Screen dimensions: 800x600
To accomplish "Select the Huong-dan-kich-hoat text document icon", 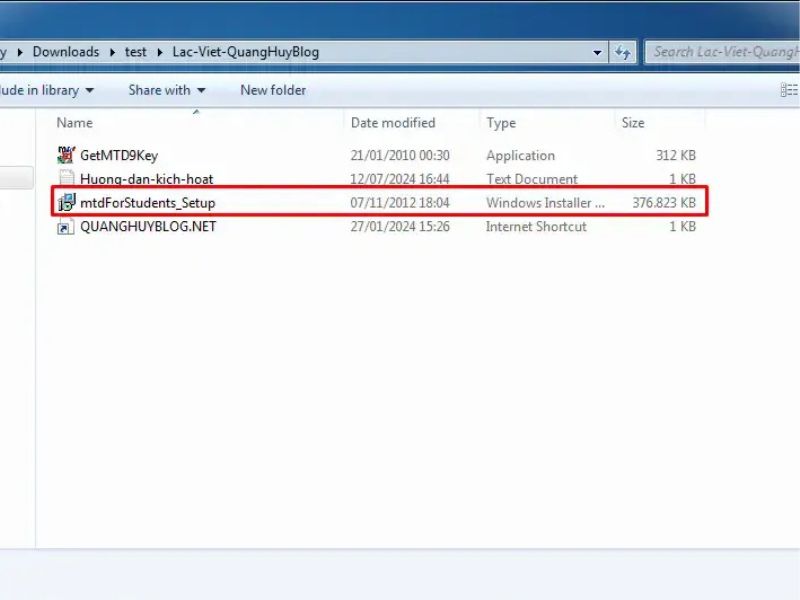I will click(x=66, y=179).
